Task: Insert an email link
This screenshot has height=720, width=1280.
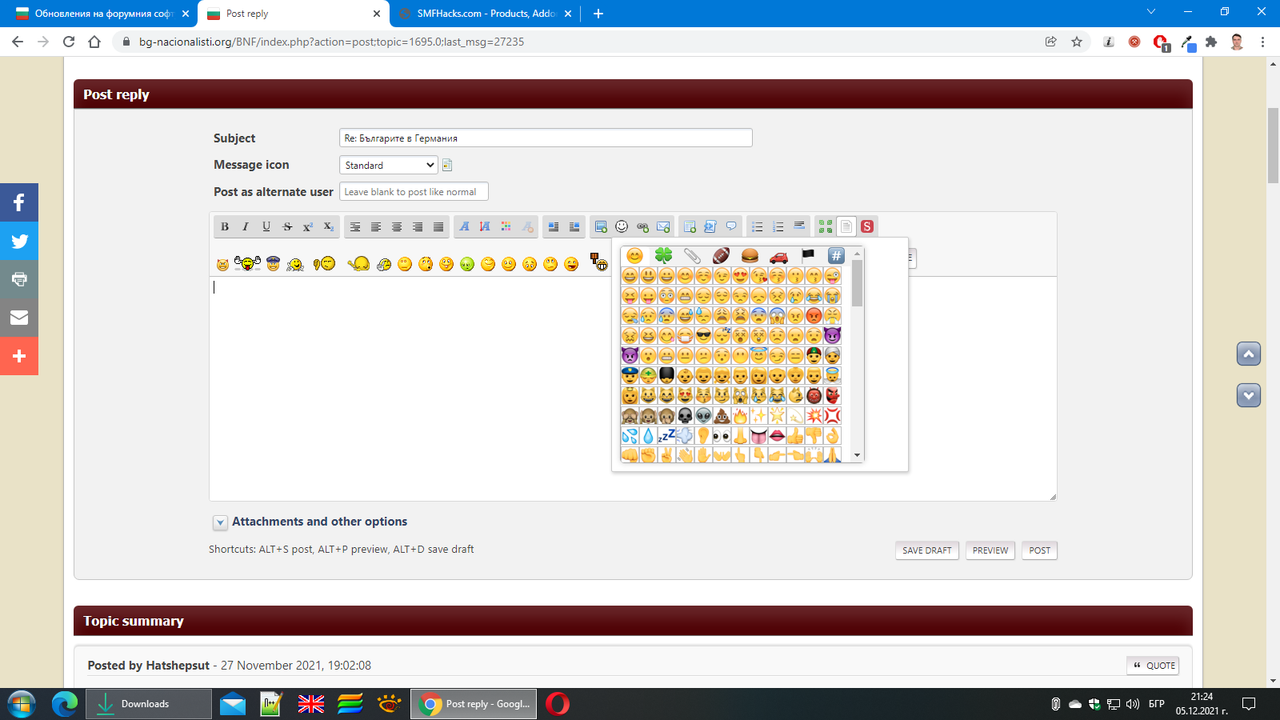Action: point(664,227)
